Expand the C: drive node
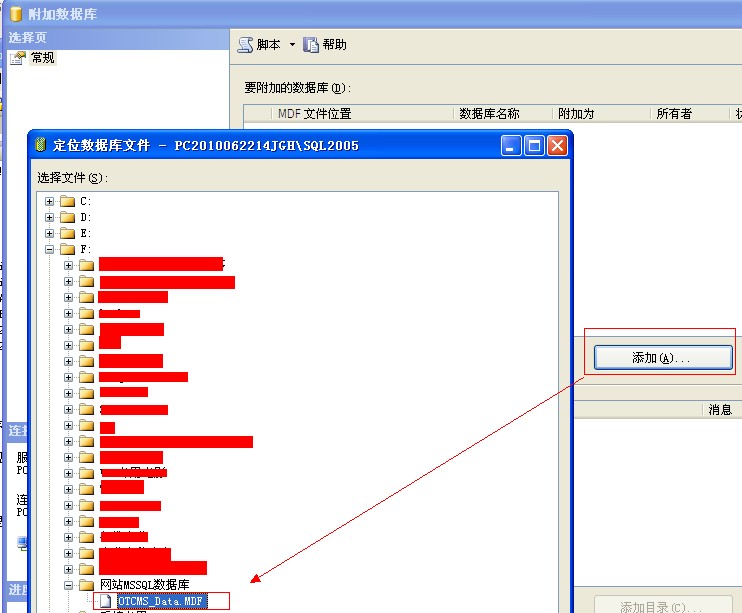 49,201
